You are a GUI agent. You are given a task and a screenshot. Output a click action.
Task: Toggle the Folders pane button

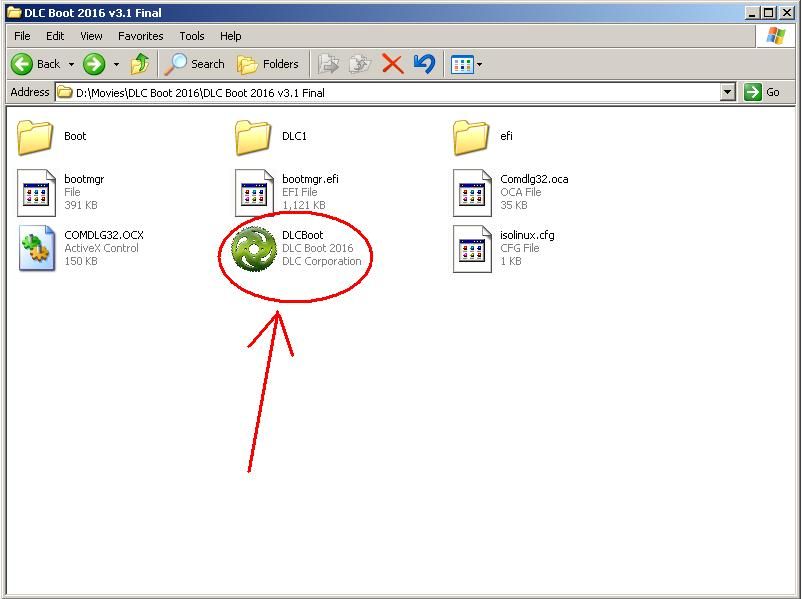point(268,64)
